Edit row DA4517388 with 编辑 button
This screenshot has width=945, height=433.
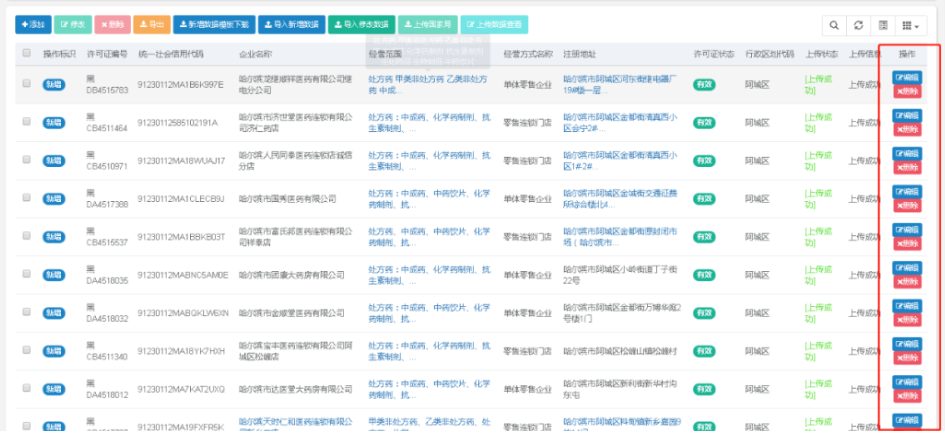click(907, 191)
